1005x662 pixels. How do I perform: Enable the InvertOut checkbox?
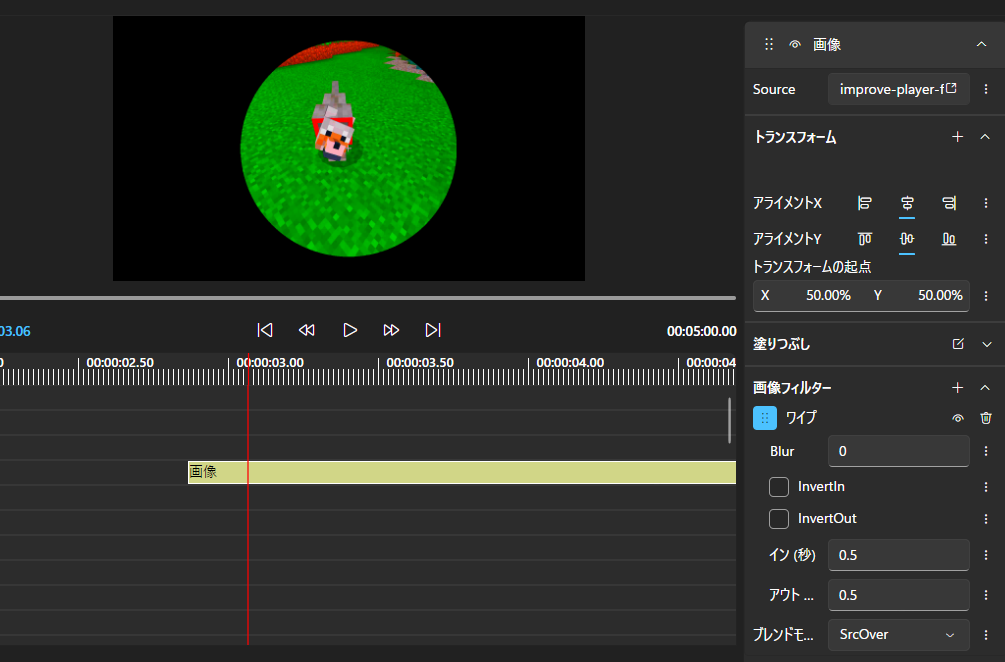779,519
